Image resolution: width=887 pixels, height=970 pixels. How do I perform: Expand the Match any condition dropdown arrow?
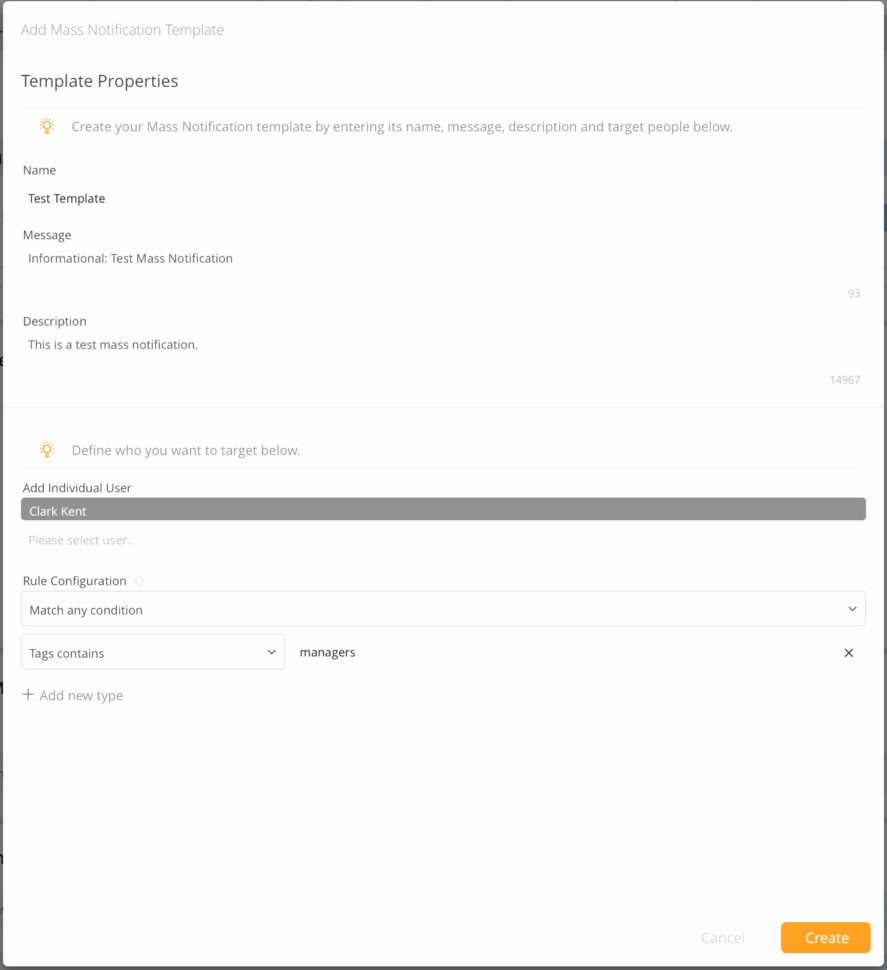852,609
